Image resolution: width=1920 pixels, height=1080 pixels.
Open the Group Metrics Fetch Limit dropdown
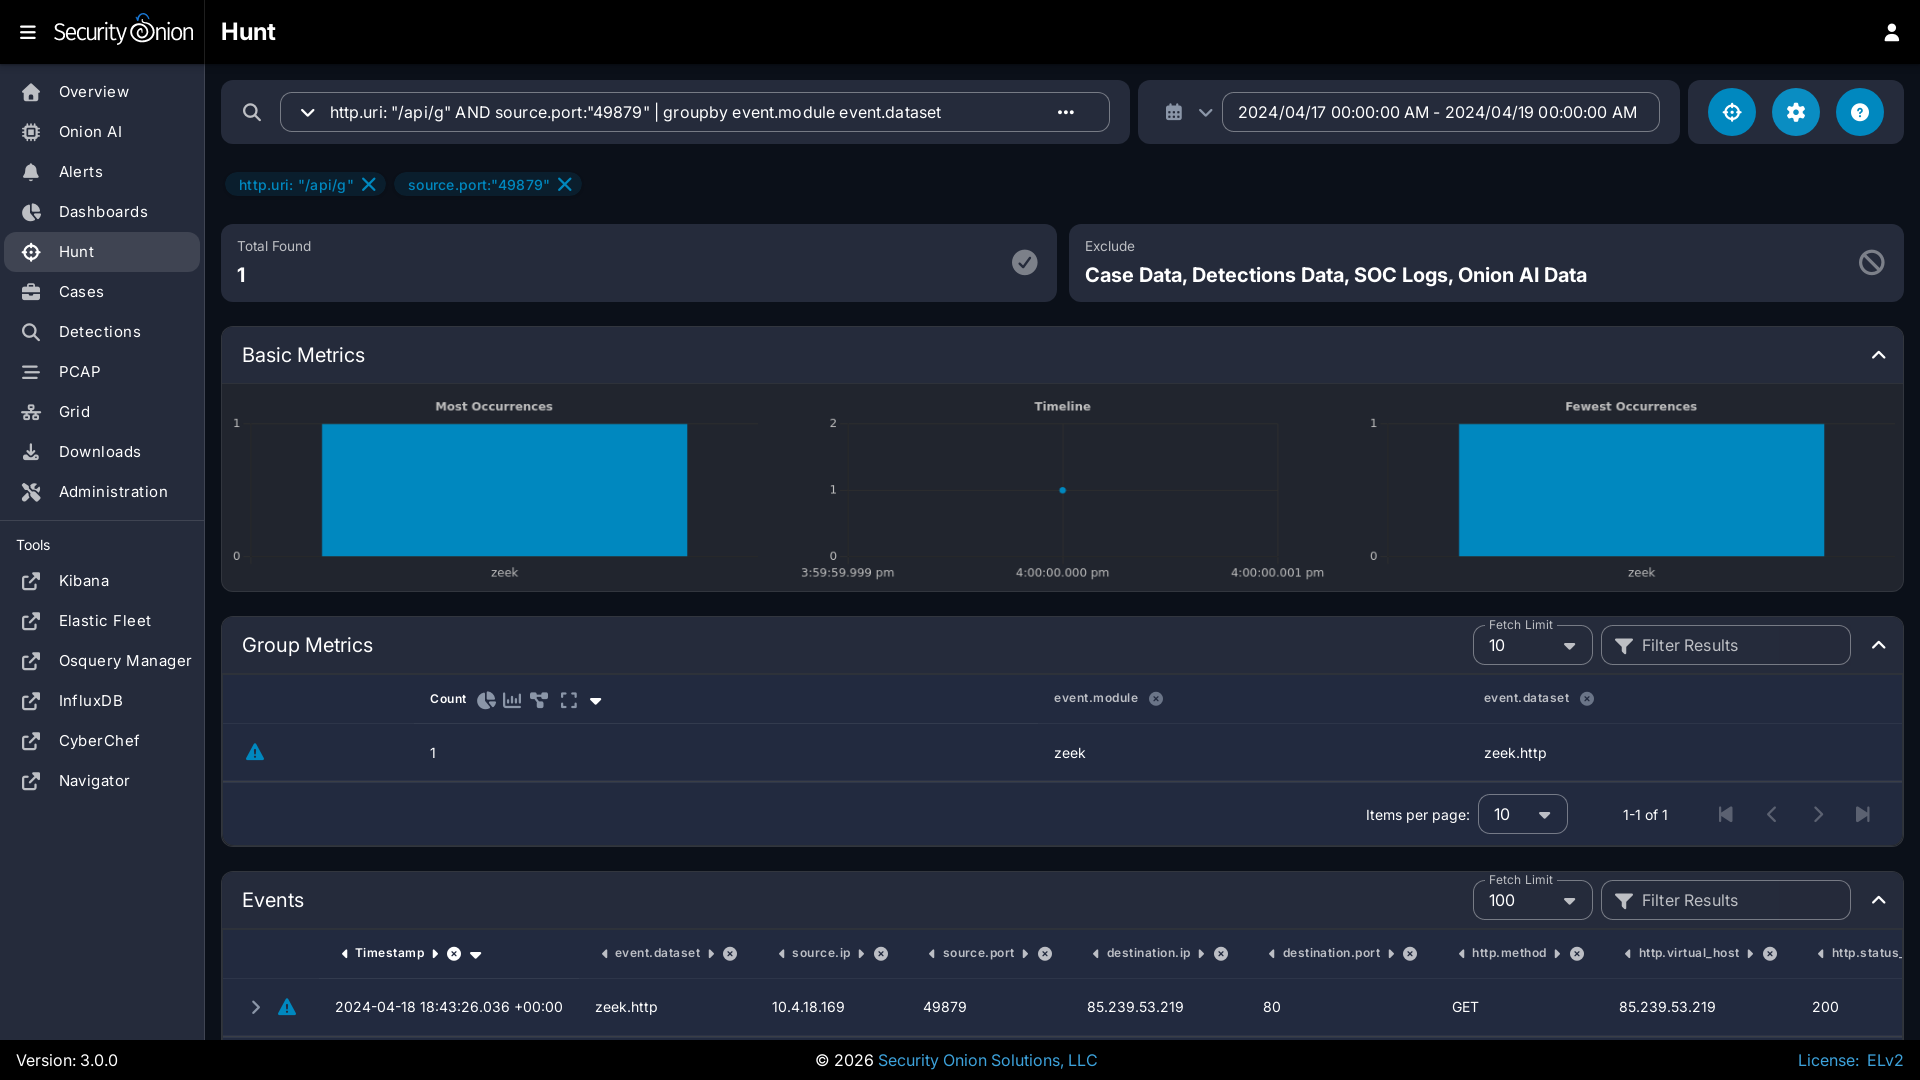tap(1531, 646)
